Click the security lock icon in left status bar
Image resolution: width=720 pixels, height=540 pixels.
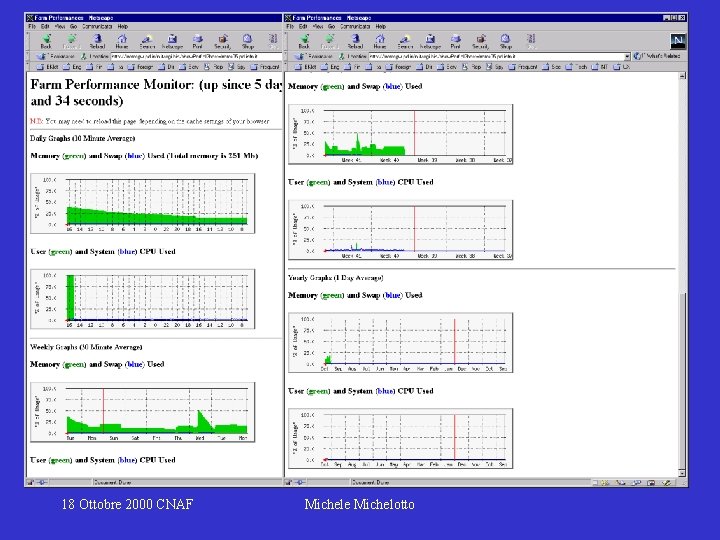coord(30,482)
